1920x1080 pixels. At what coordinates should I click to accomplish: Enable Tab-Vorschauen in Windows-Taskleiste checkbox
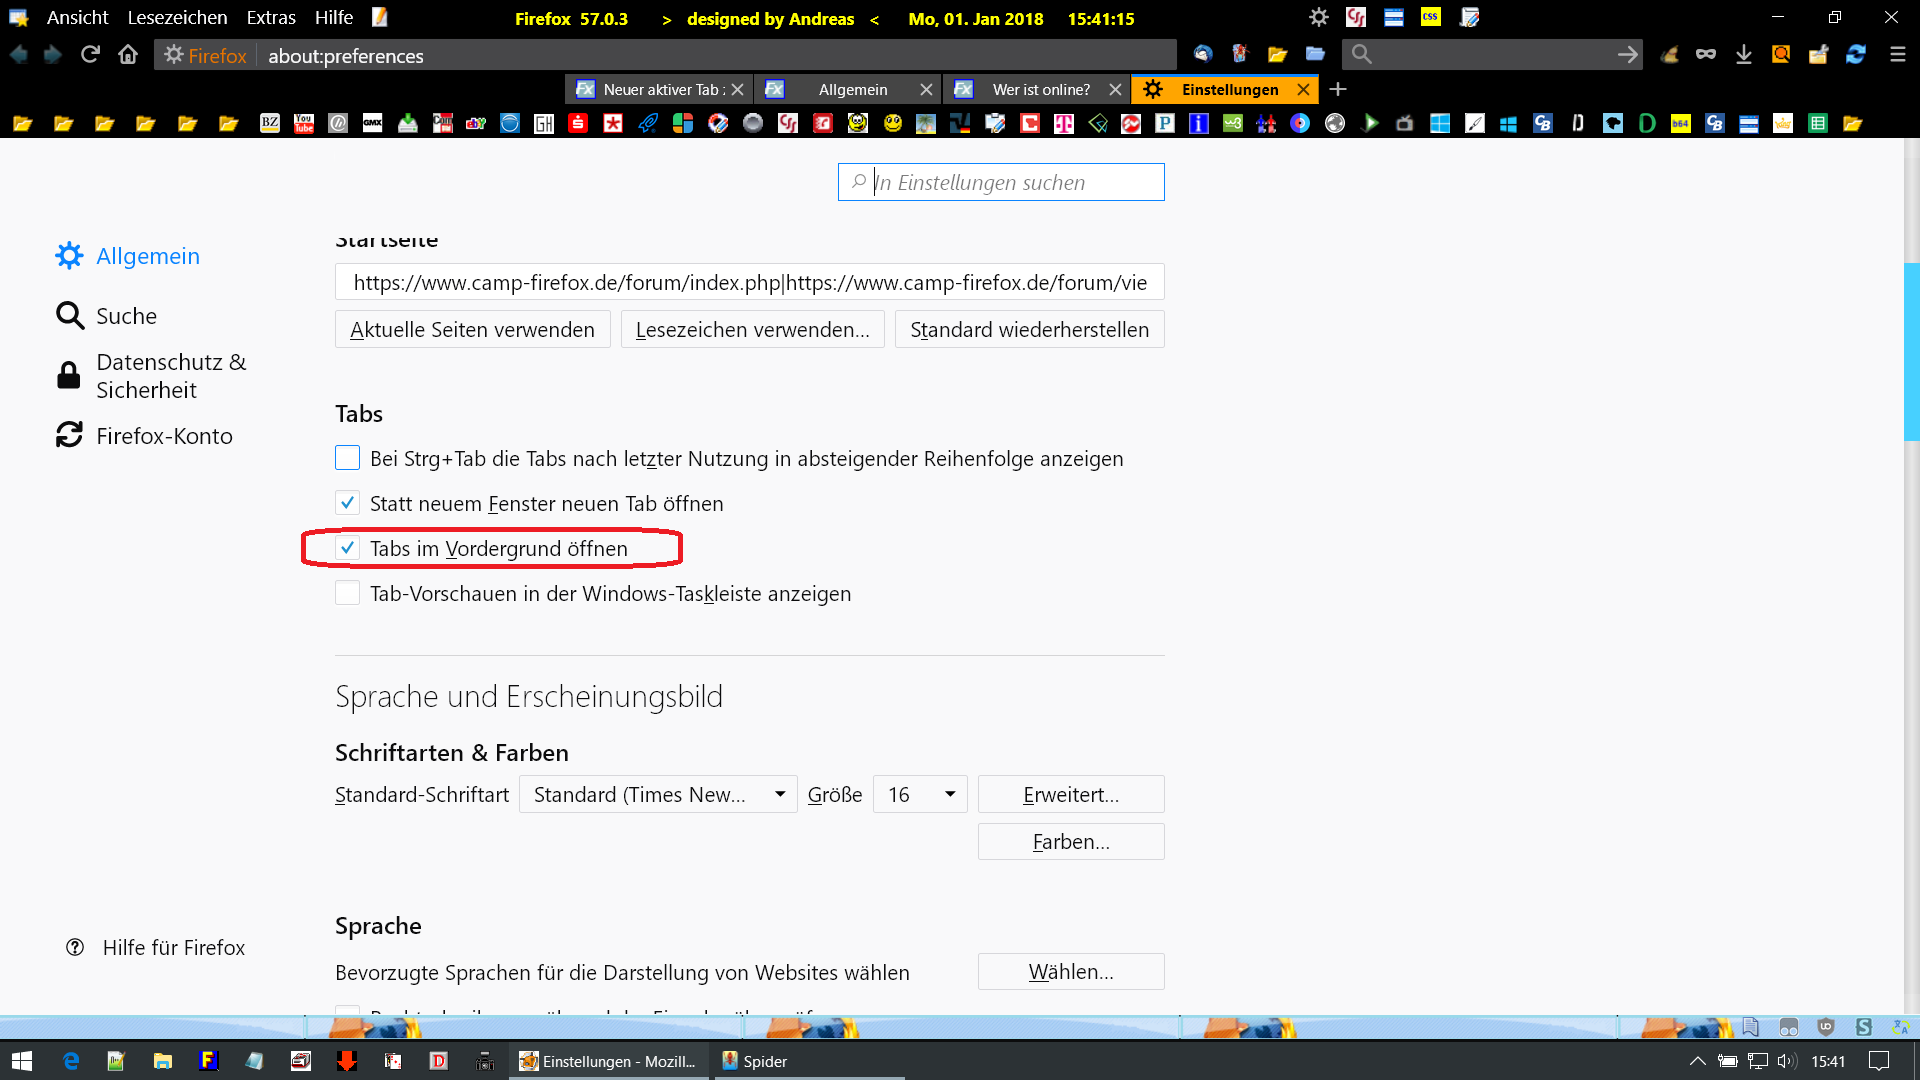(347, 593)
